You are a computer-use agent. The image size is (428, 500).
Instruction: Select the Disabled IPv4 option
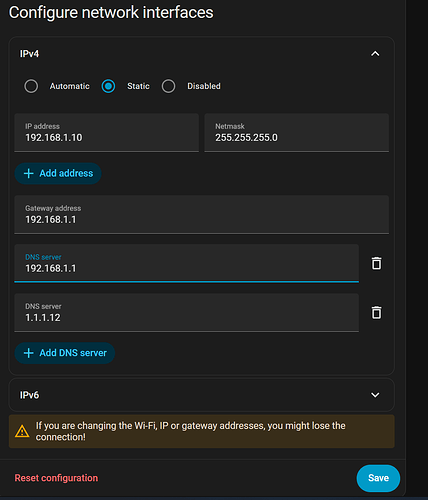168,86
